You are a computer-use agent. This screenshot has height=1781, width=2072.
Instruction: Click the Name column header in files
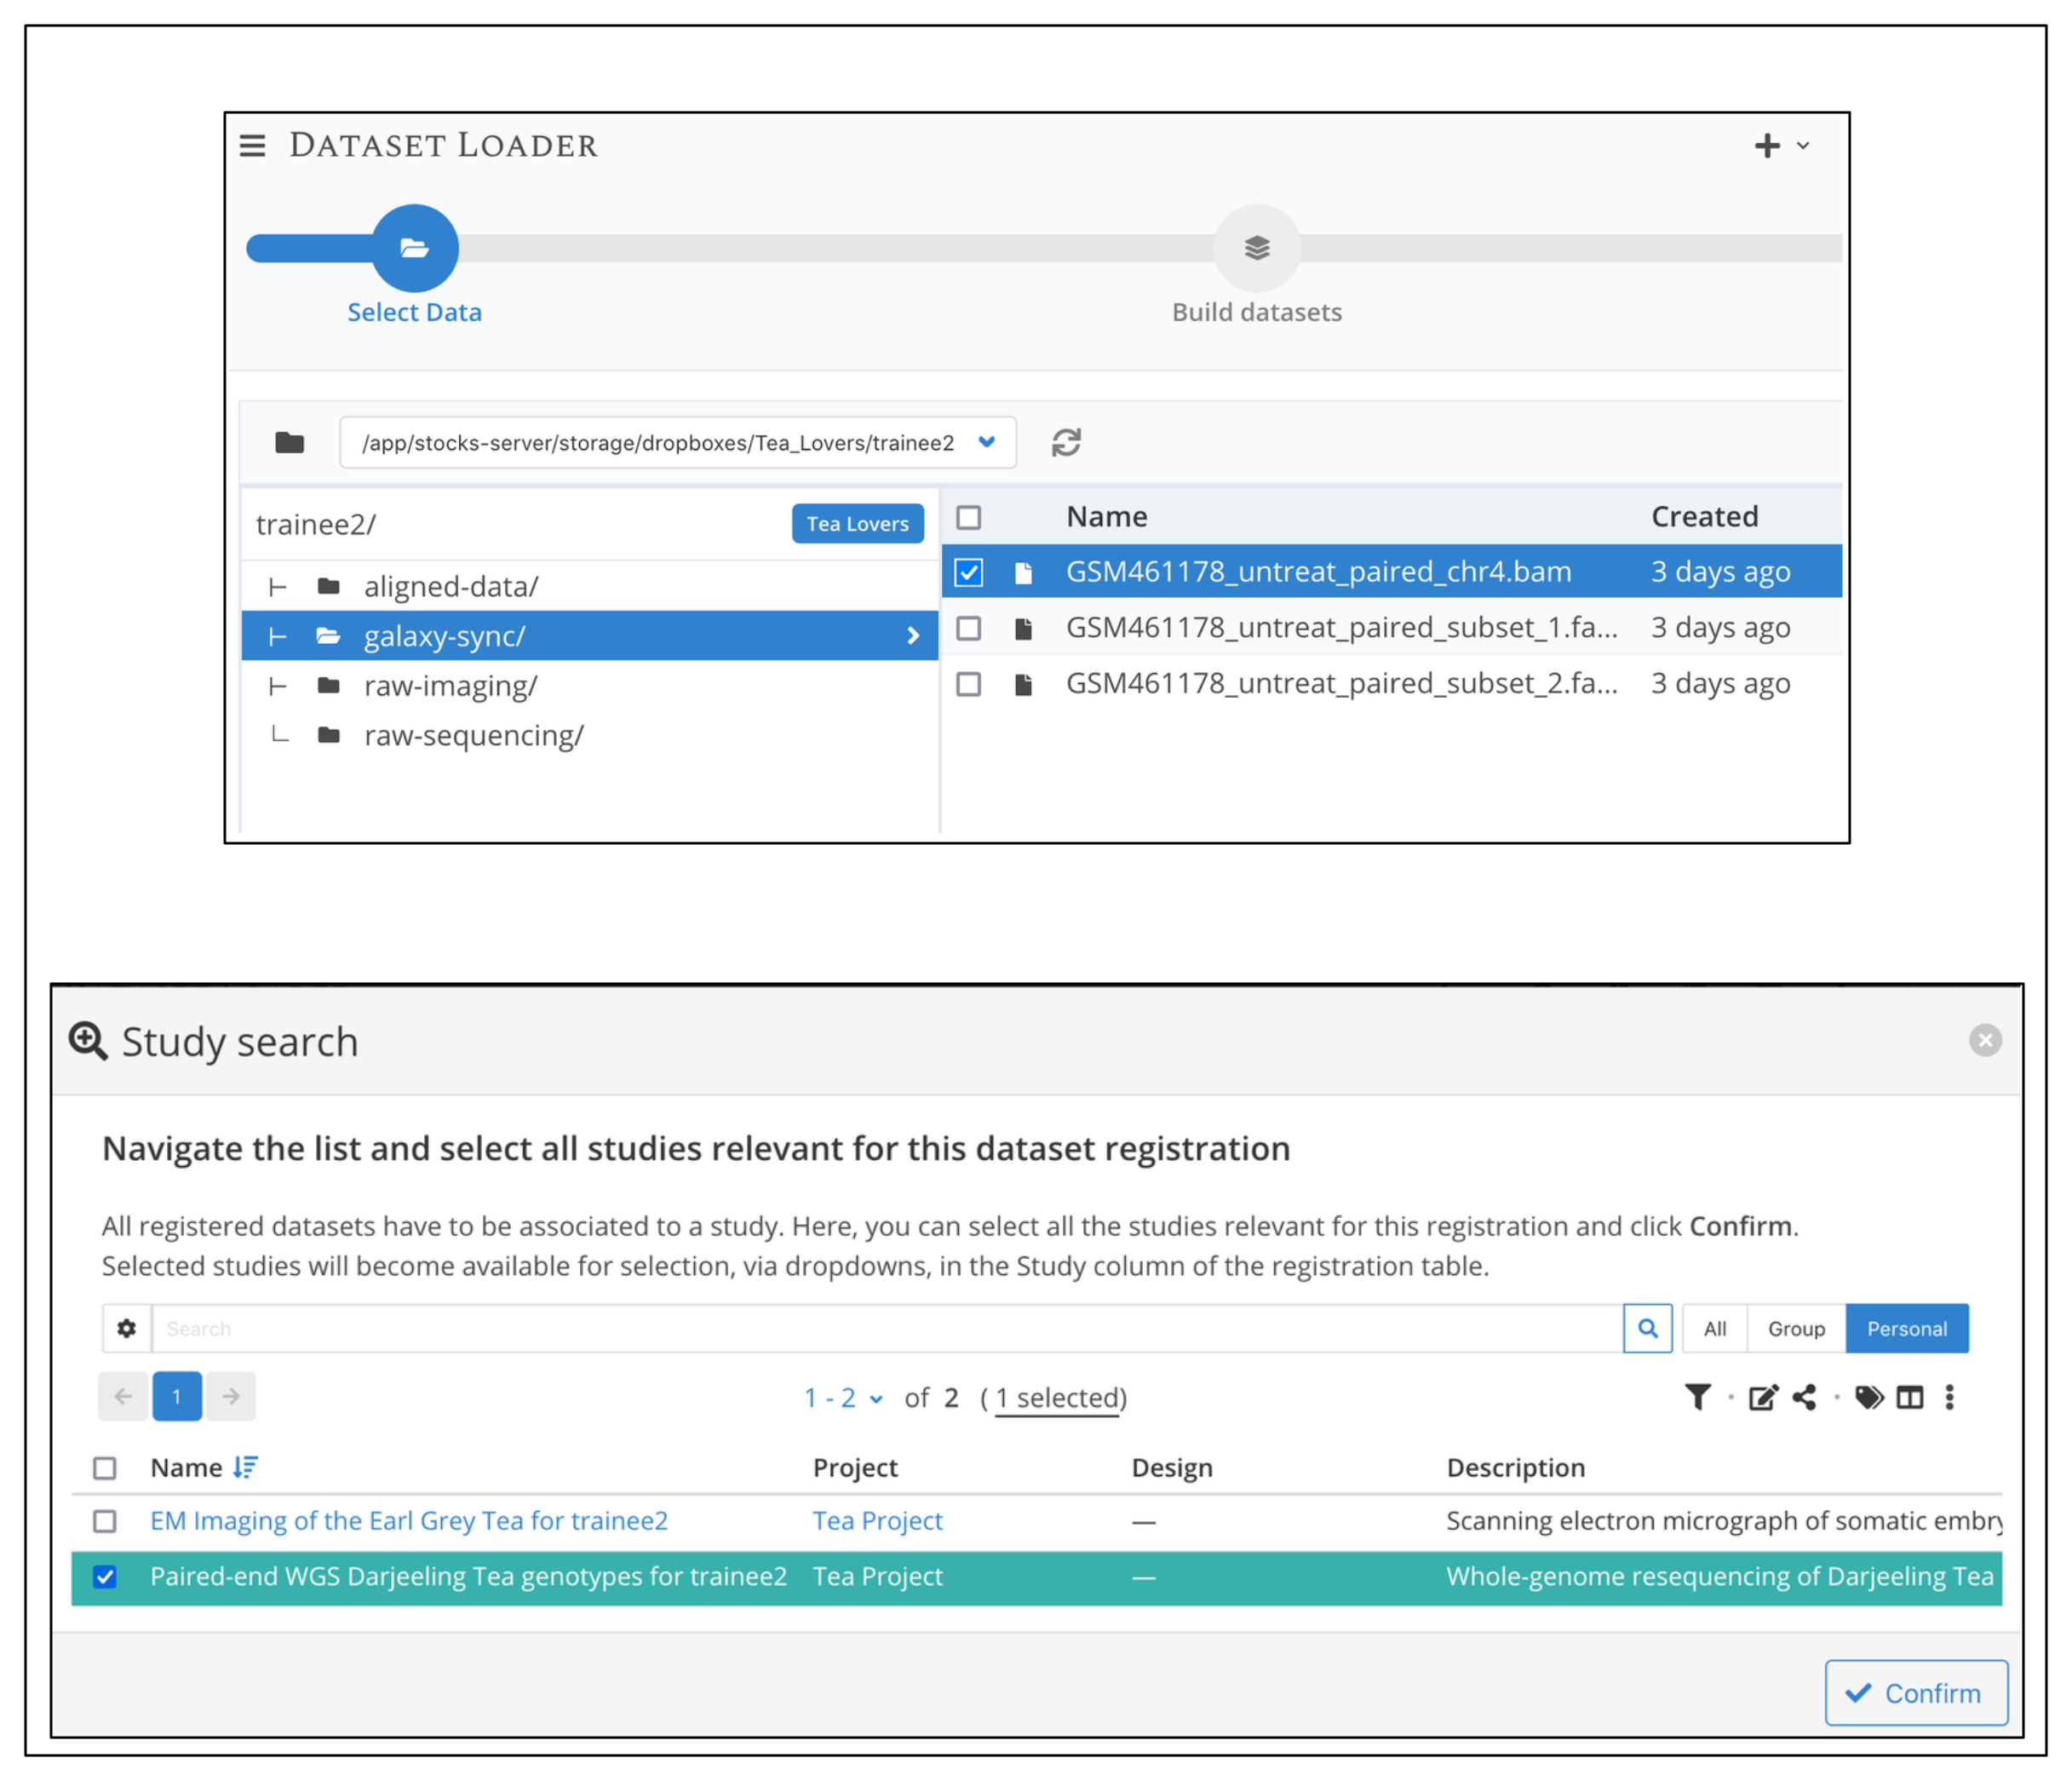tap(1107, 517)
